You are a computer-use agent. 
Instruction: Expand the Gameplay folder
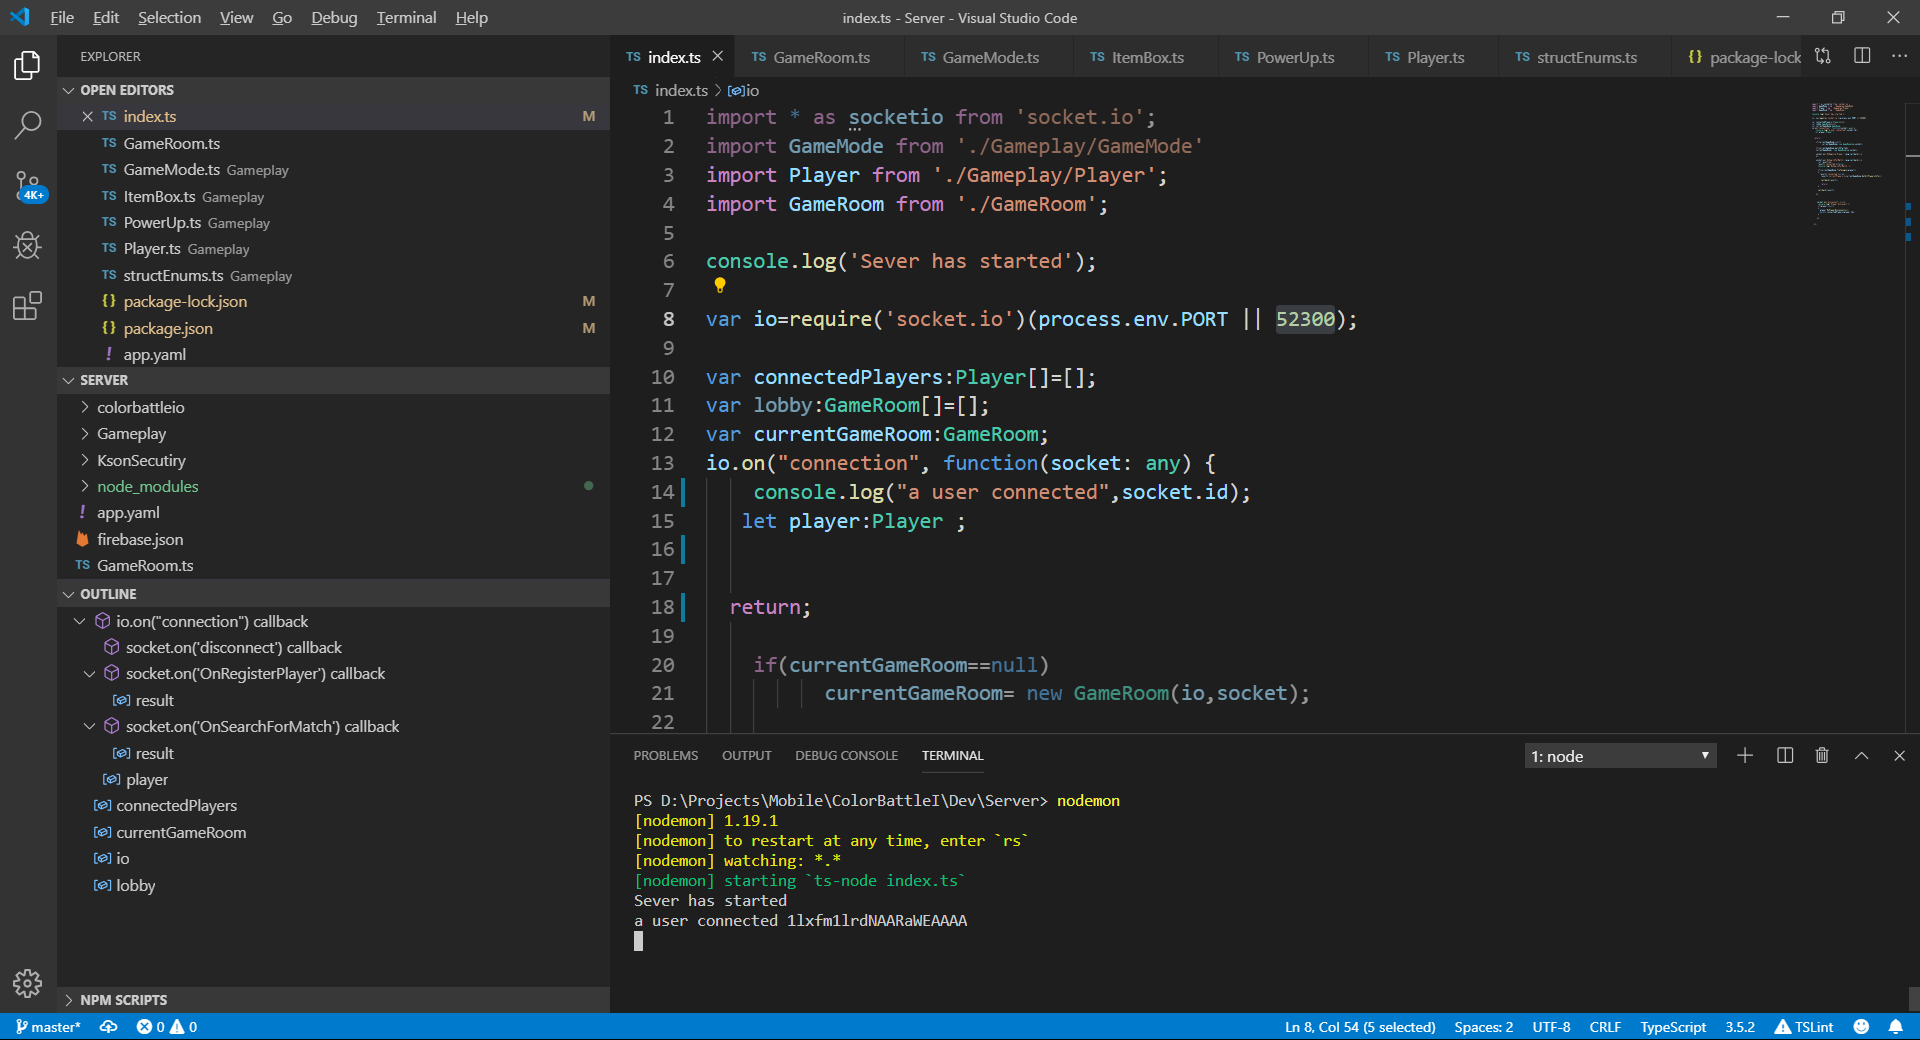pos(131,434)
